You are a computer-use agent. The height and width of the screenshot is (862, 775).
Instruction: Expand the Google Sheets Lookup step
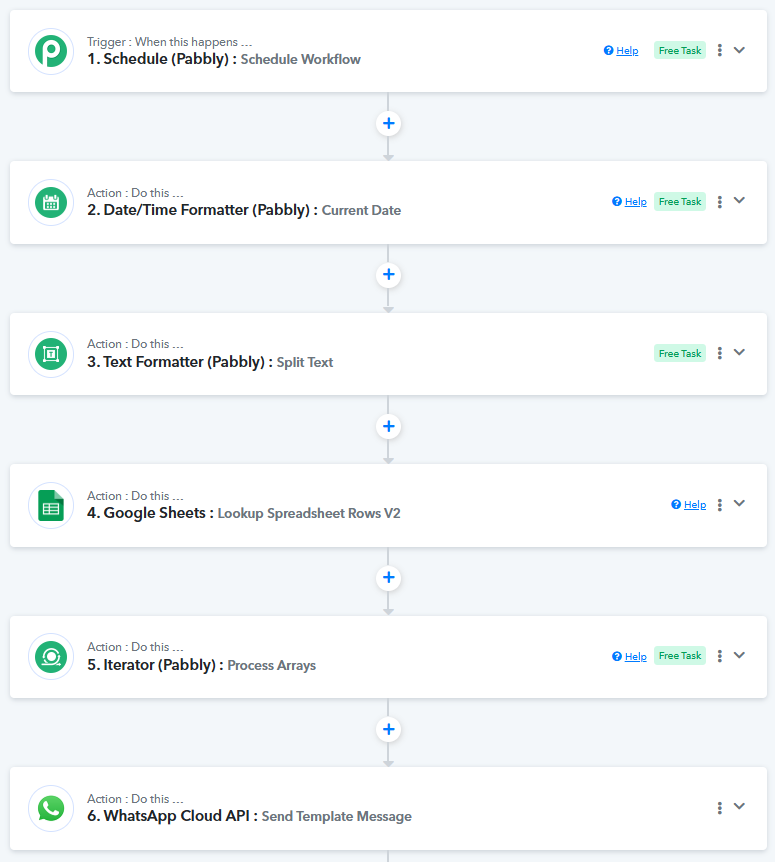[x=739, y=504]
